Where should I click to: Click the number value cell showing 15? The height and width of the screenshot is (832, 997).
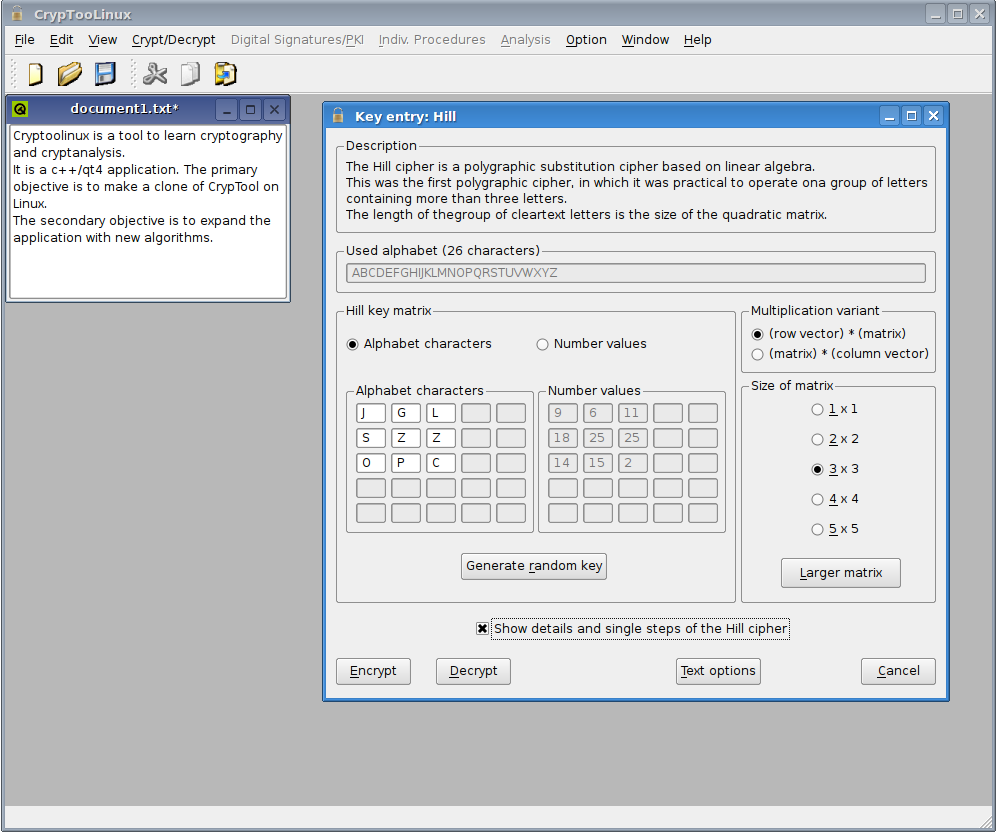pyautogui.click(x=598, y=463)
